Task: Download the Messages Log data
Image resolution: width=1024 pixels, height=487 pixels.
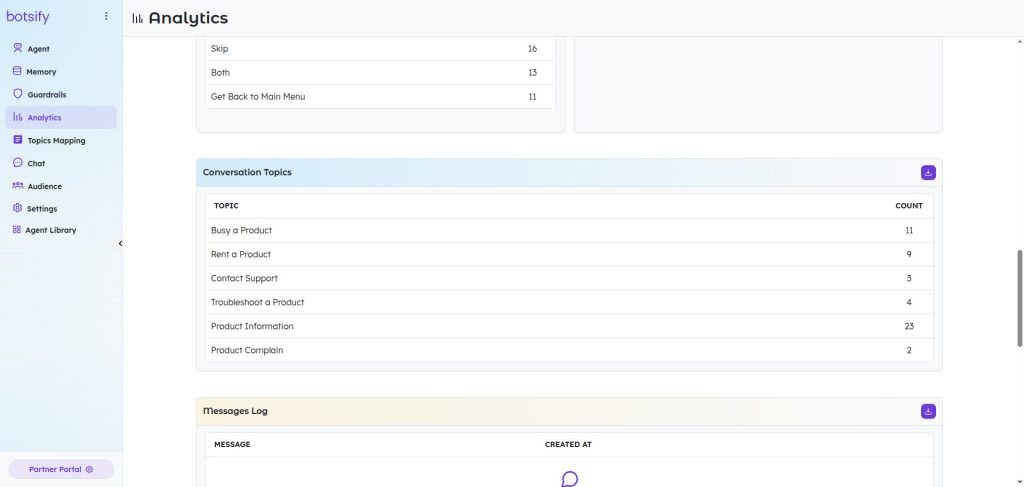Action: [x=928, y=411]
